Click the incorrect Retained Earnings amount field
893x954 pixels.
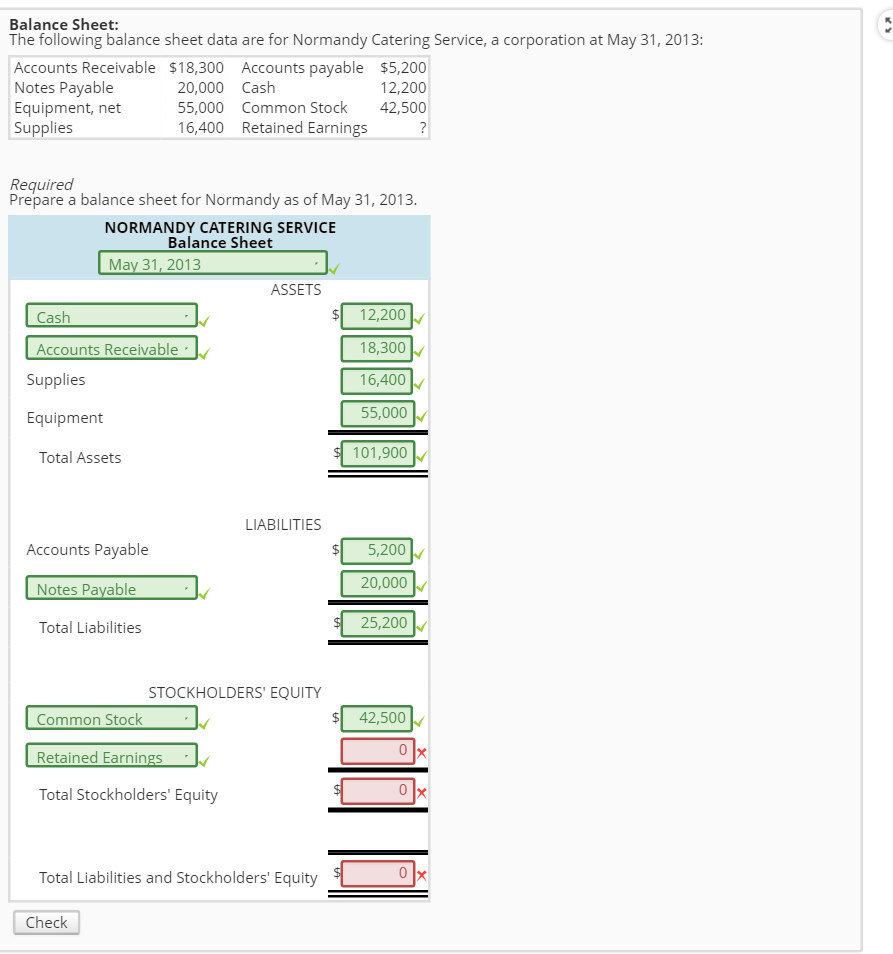click(377, 750)
